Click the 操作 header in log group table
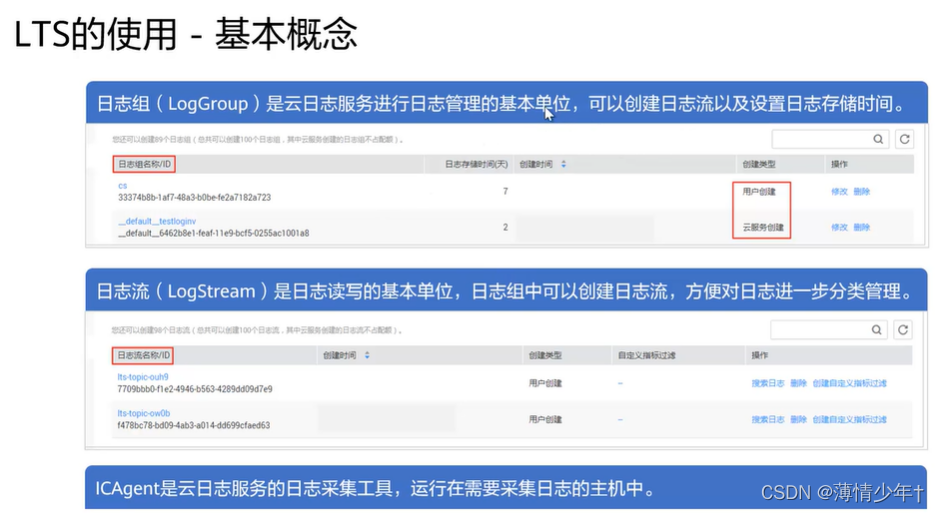Image resolution: width=940 pixels, height=513 pixels. click(x=839, y=164)
